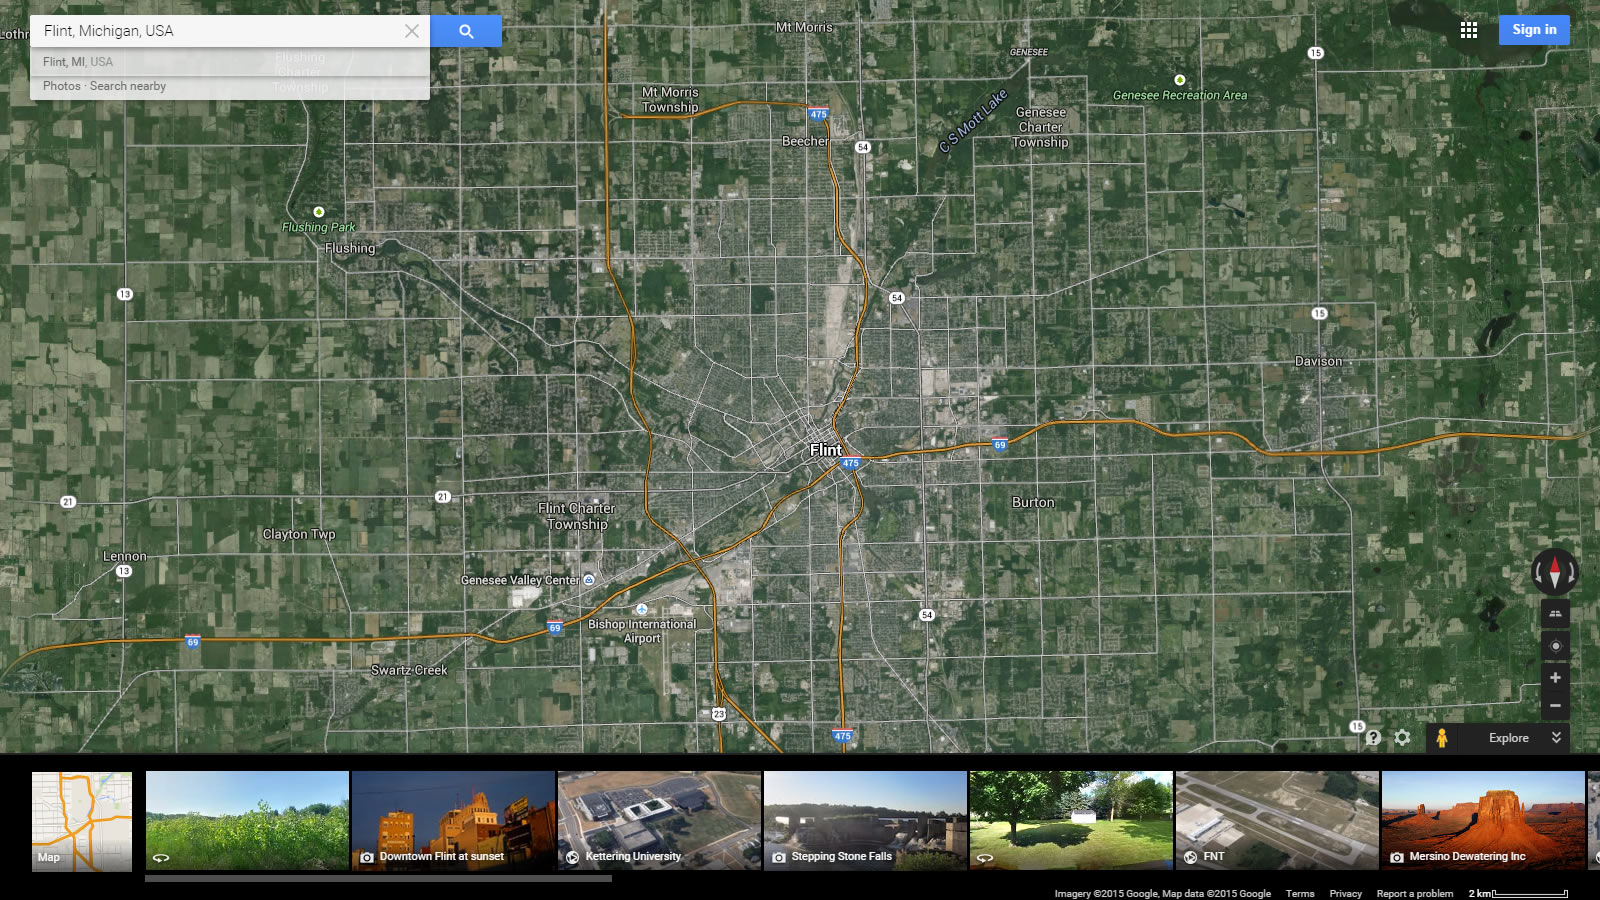The height and width of the screenshot is (900, 1600).
Task: Show my location on map
Action: coord(1555,646)
